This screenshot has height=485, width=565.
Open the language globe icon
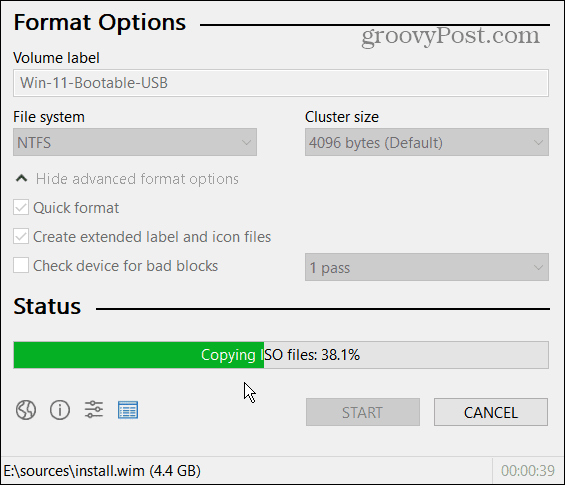point(26,410)
